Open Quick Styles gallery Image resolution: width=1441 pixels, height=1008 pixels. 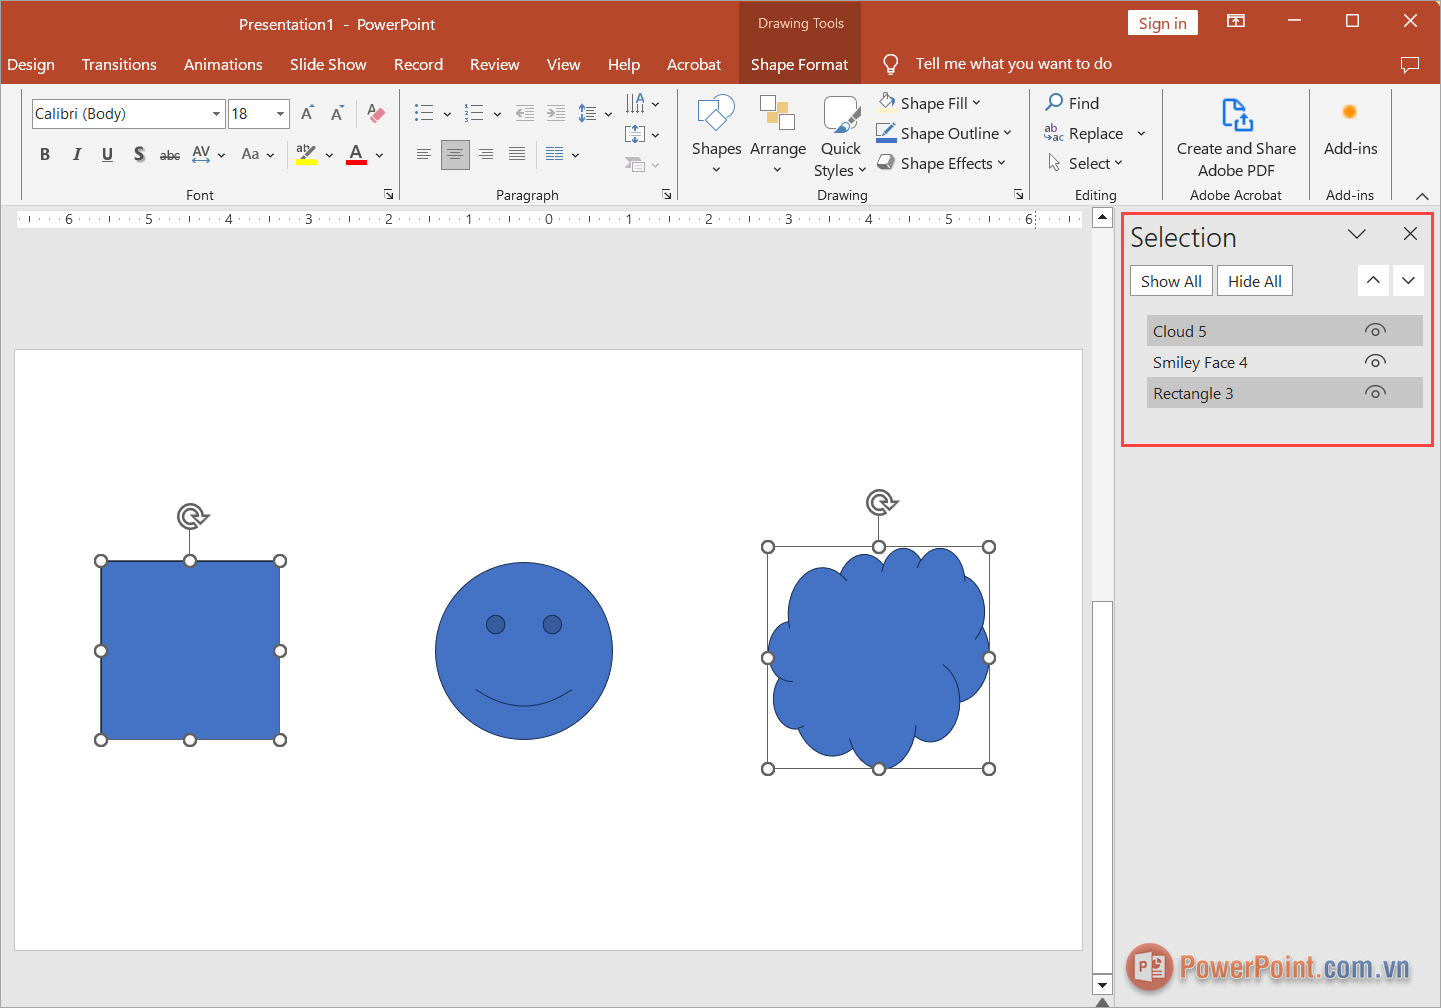click(840, 138)
